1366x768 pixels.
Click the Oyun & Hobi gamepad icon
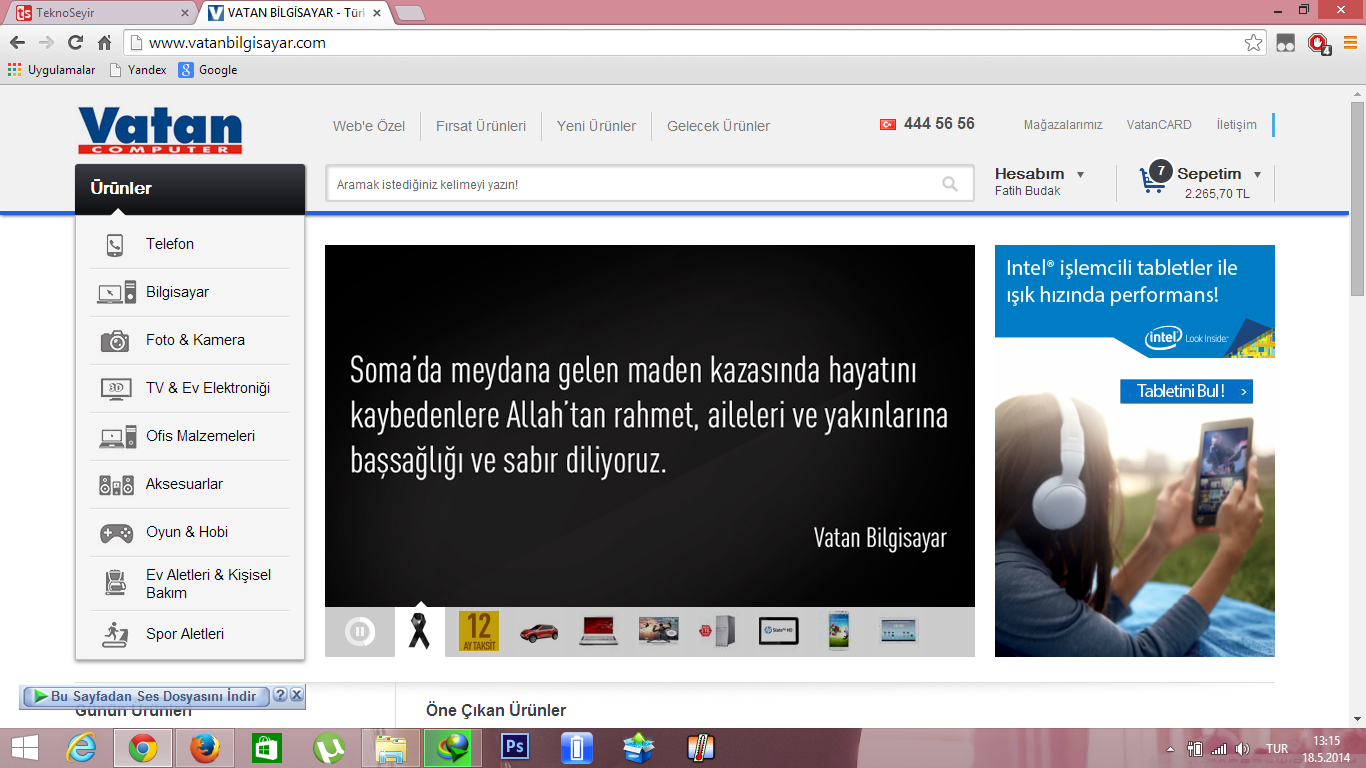(x=116, y=533)
